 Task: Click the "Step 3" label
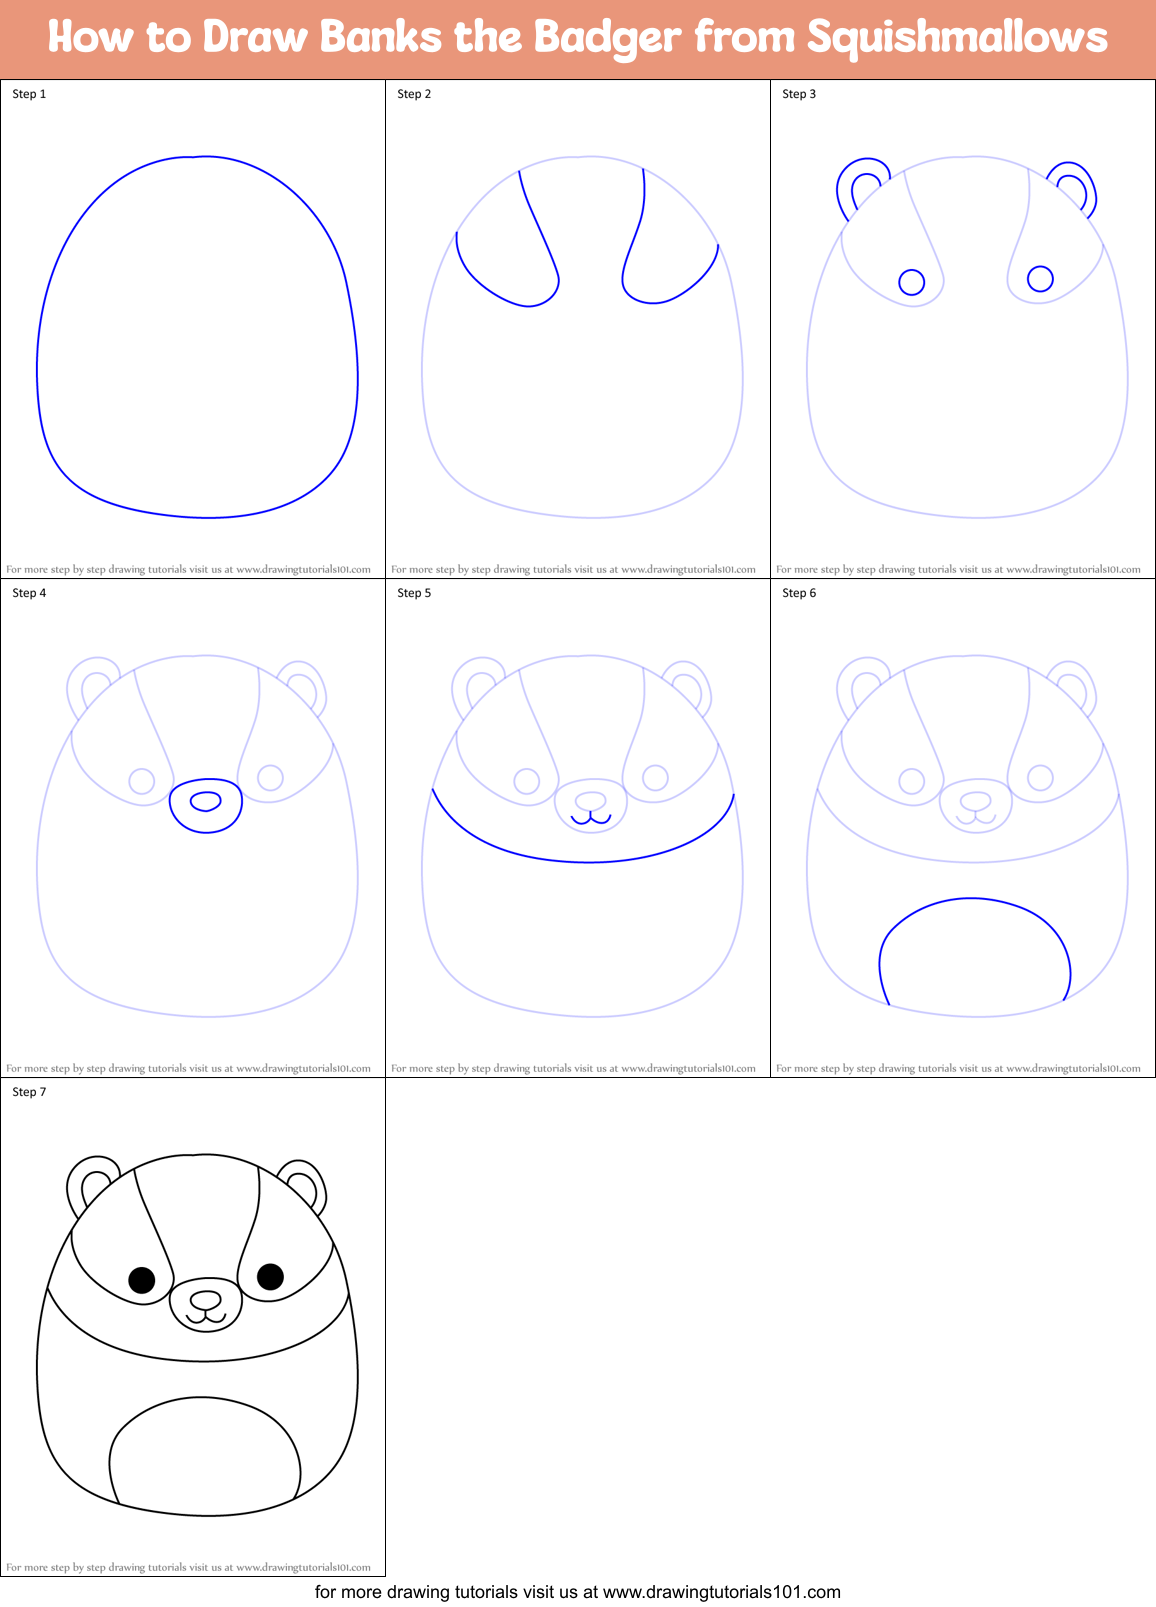[x=799, y=94]
